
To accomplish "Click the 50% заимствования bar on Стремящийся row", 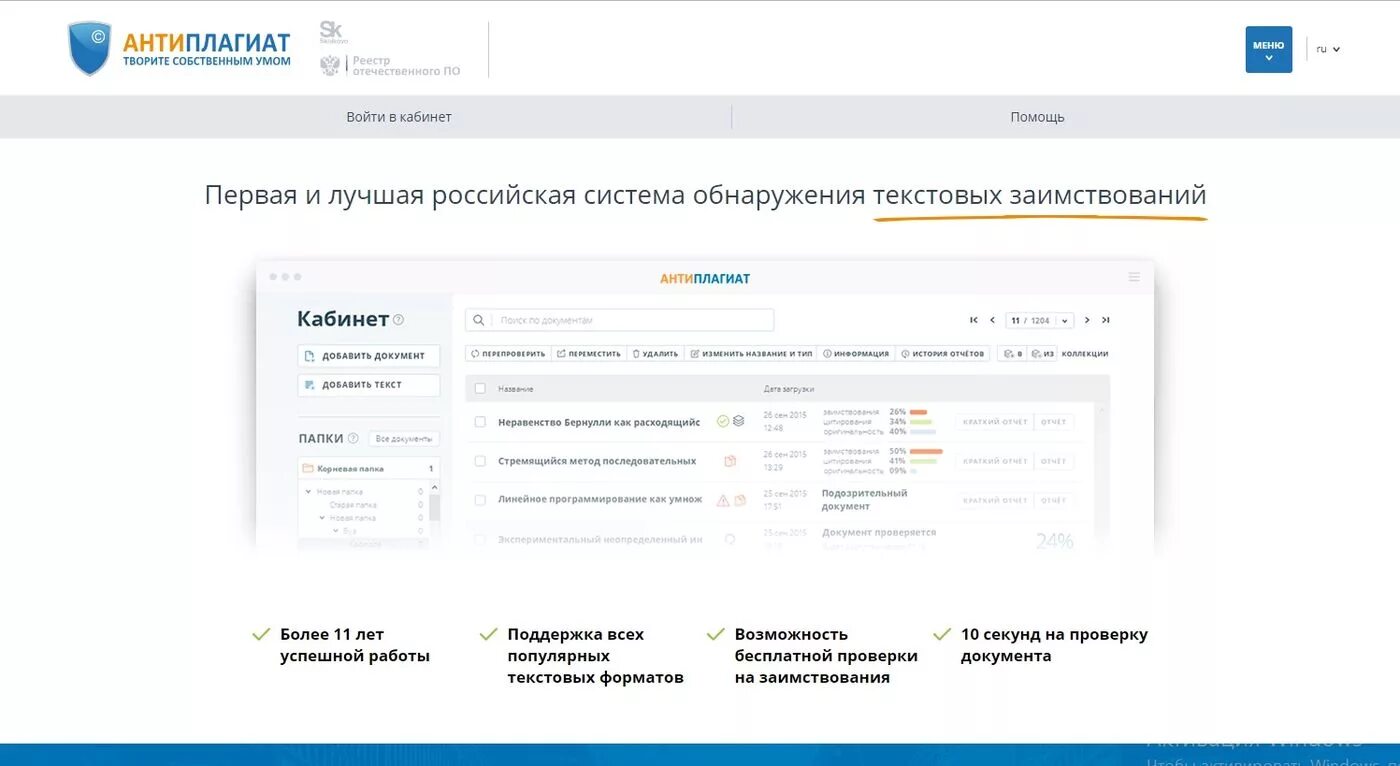I will (926, 451).
